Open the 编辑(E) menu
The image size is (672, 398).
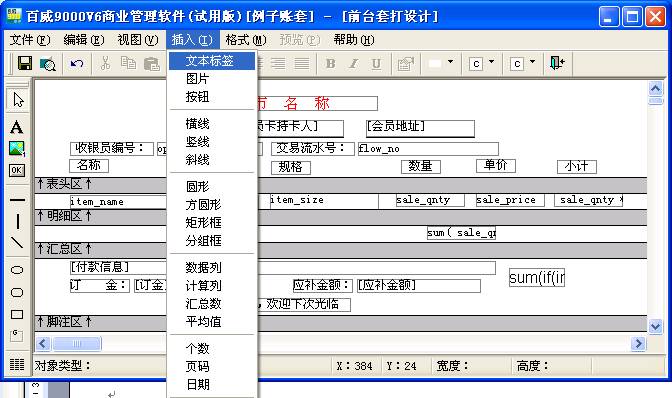tap(84, 40)
